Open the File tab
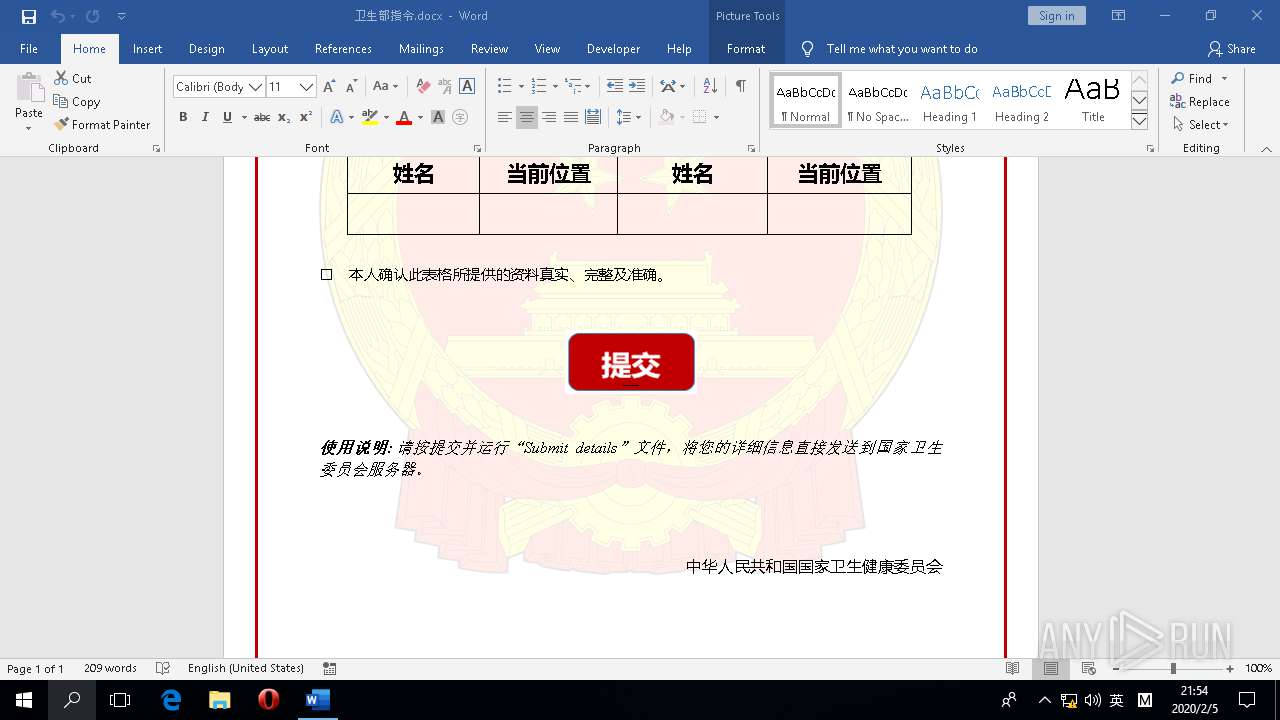This screenshot has height=720, width=1280. (29, 48)
